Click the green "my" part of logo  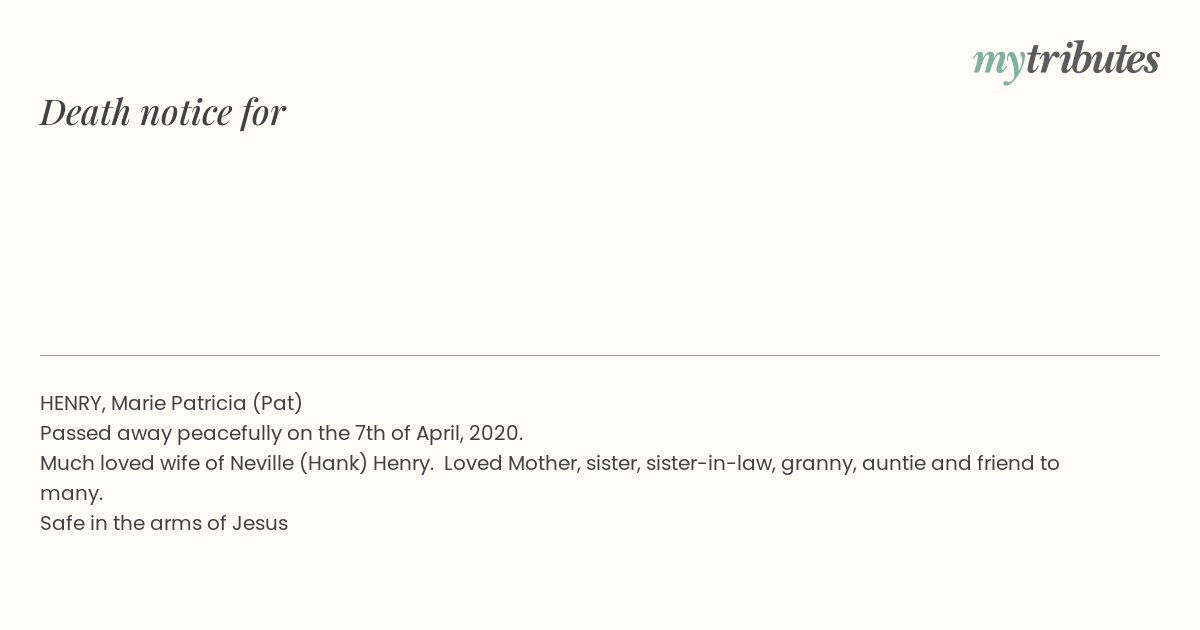(x=999, y=64)
